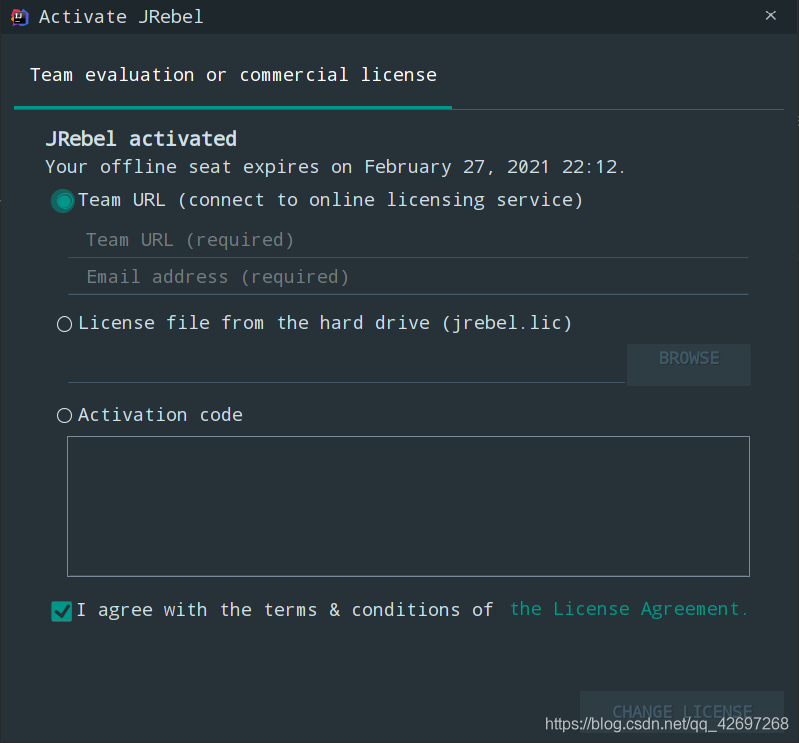Focus the Email address (required) field

[408, 277]
